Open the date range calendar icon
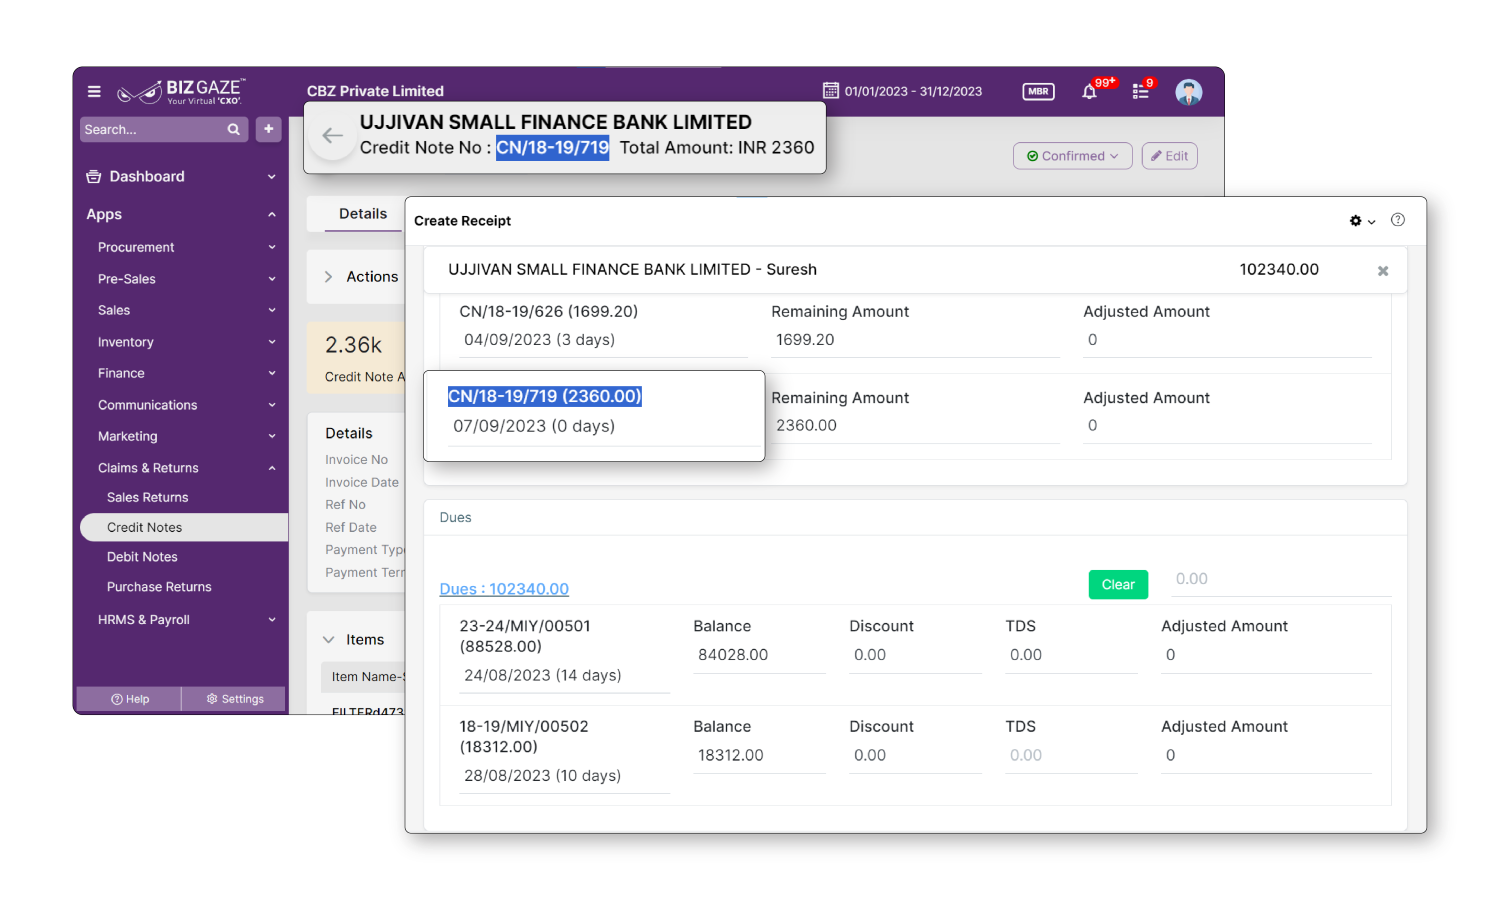This screenshot has width=1500, height=900. 831,90
